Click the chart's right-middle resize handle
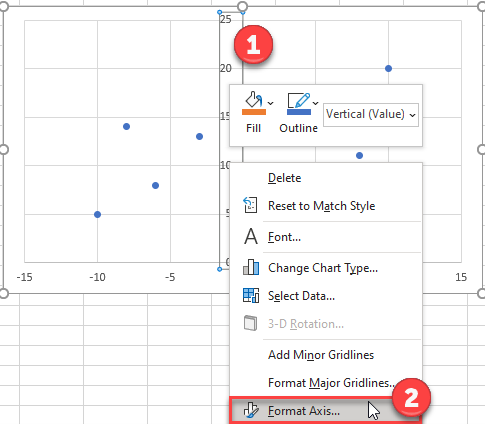Viewport: 485px width, 424px height. point(482,150)
